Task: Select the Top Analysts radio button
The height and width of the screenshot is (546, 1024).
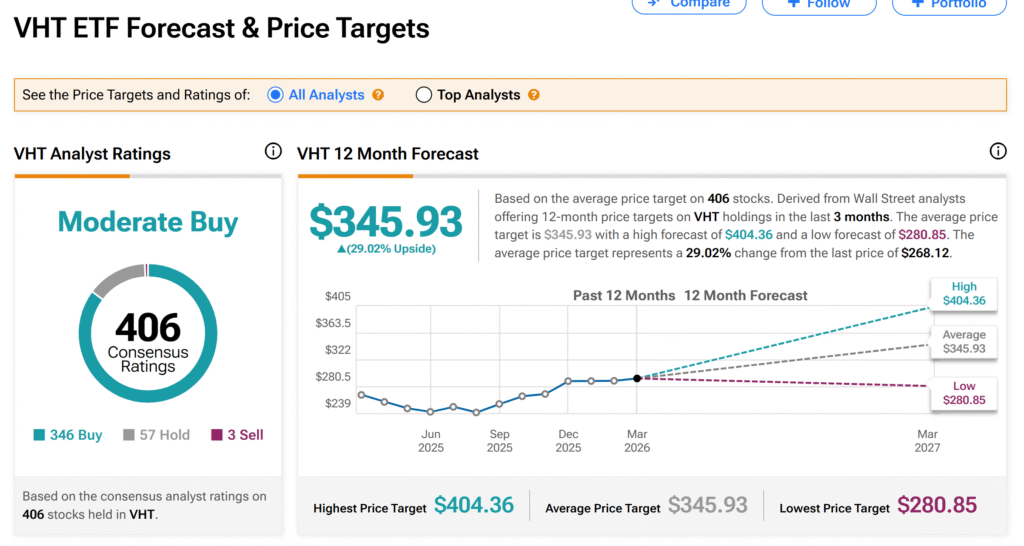Action: click(423, 95)
